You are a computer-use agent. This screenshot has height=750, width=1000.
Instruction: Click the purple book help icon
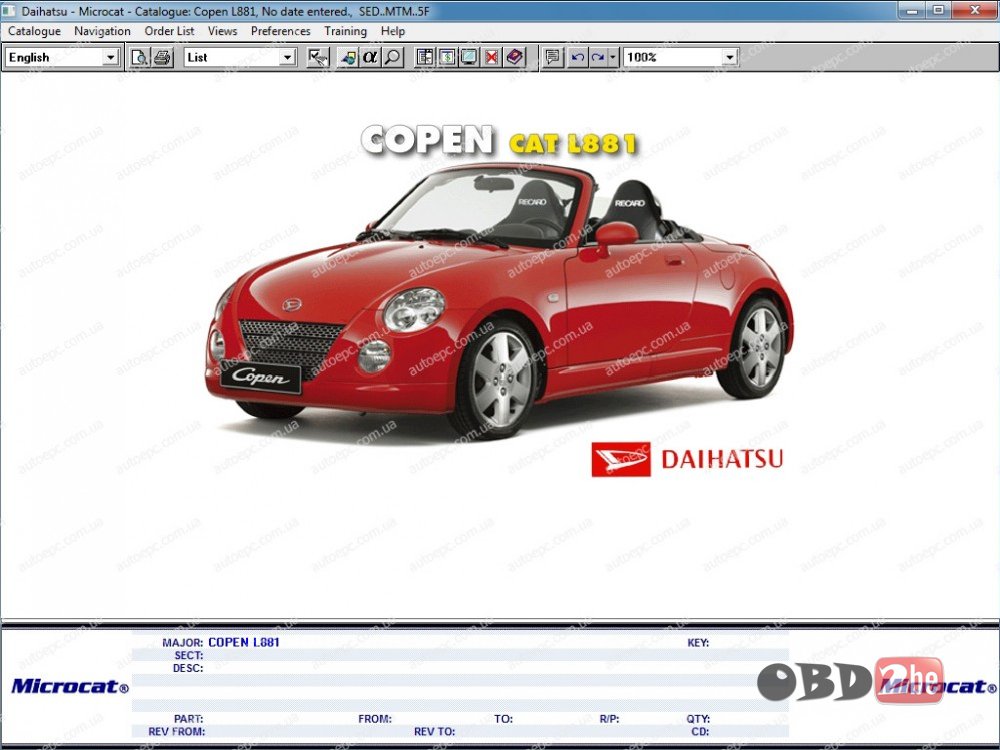coord(514,57)
